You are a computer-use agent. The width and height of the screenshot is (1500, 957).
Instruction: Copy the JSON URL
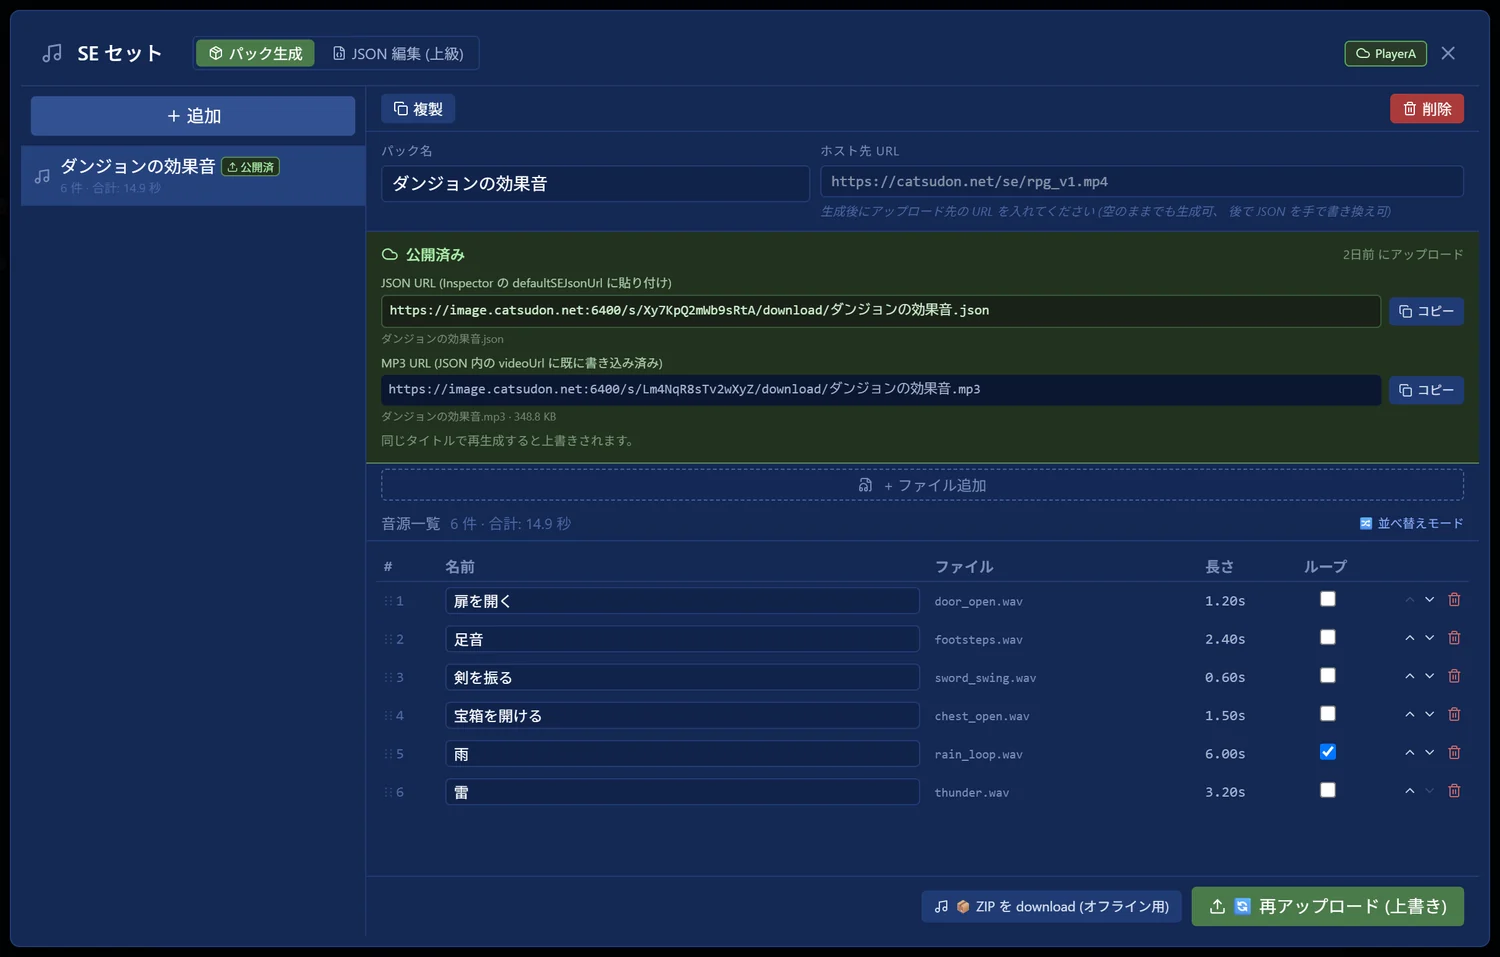(x=1426, y=311)
